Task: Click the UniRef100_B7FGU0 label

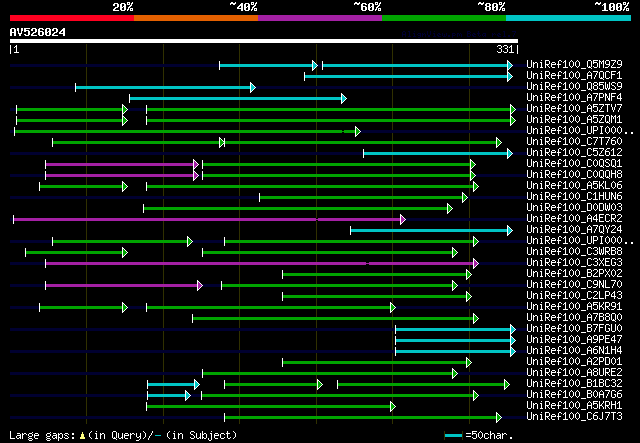Action: (x=574, y=329)
